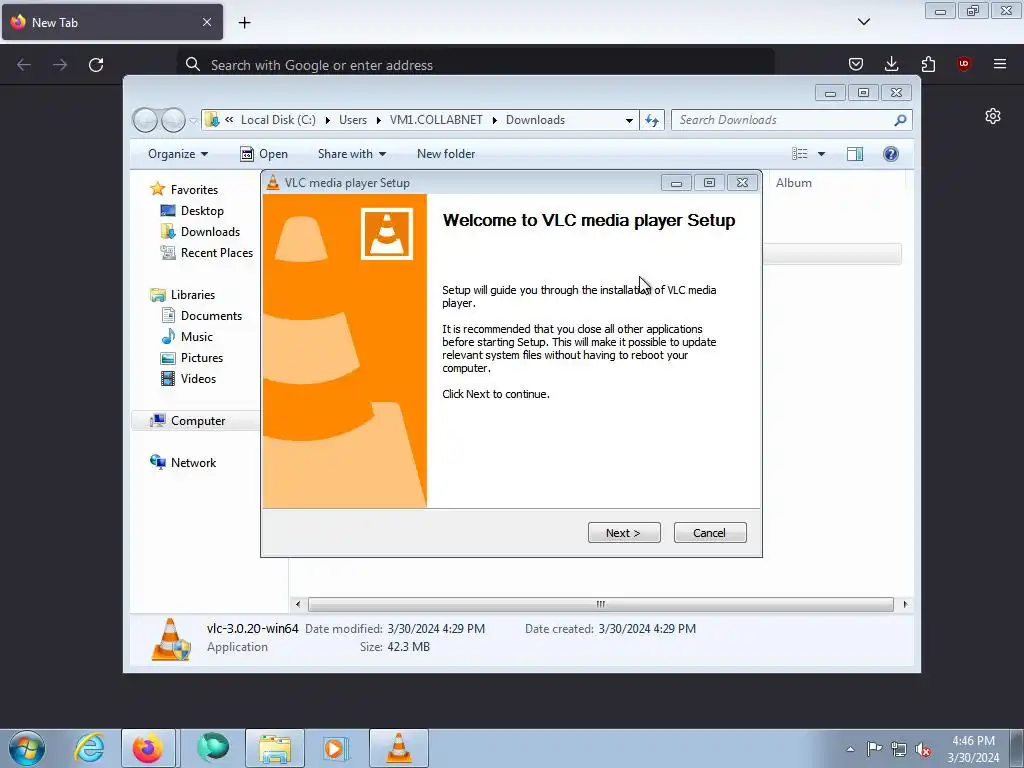1024x768 pixels.
Task: Click VLC icon in Setup title bar
Action: coord(273,183)
